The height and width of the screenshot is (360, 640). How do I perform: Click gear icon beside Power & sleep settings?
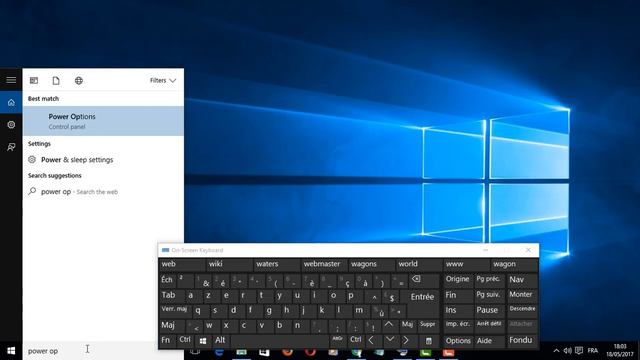pos(32,160)
